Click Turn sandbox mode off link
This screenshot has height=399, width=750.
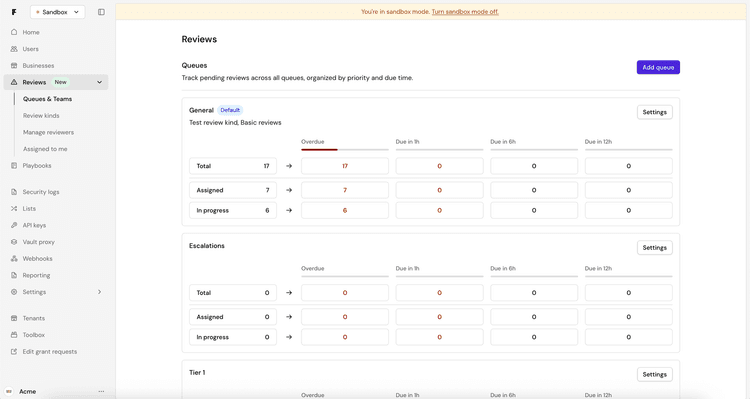[x=465, y=12]
